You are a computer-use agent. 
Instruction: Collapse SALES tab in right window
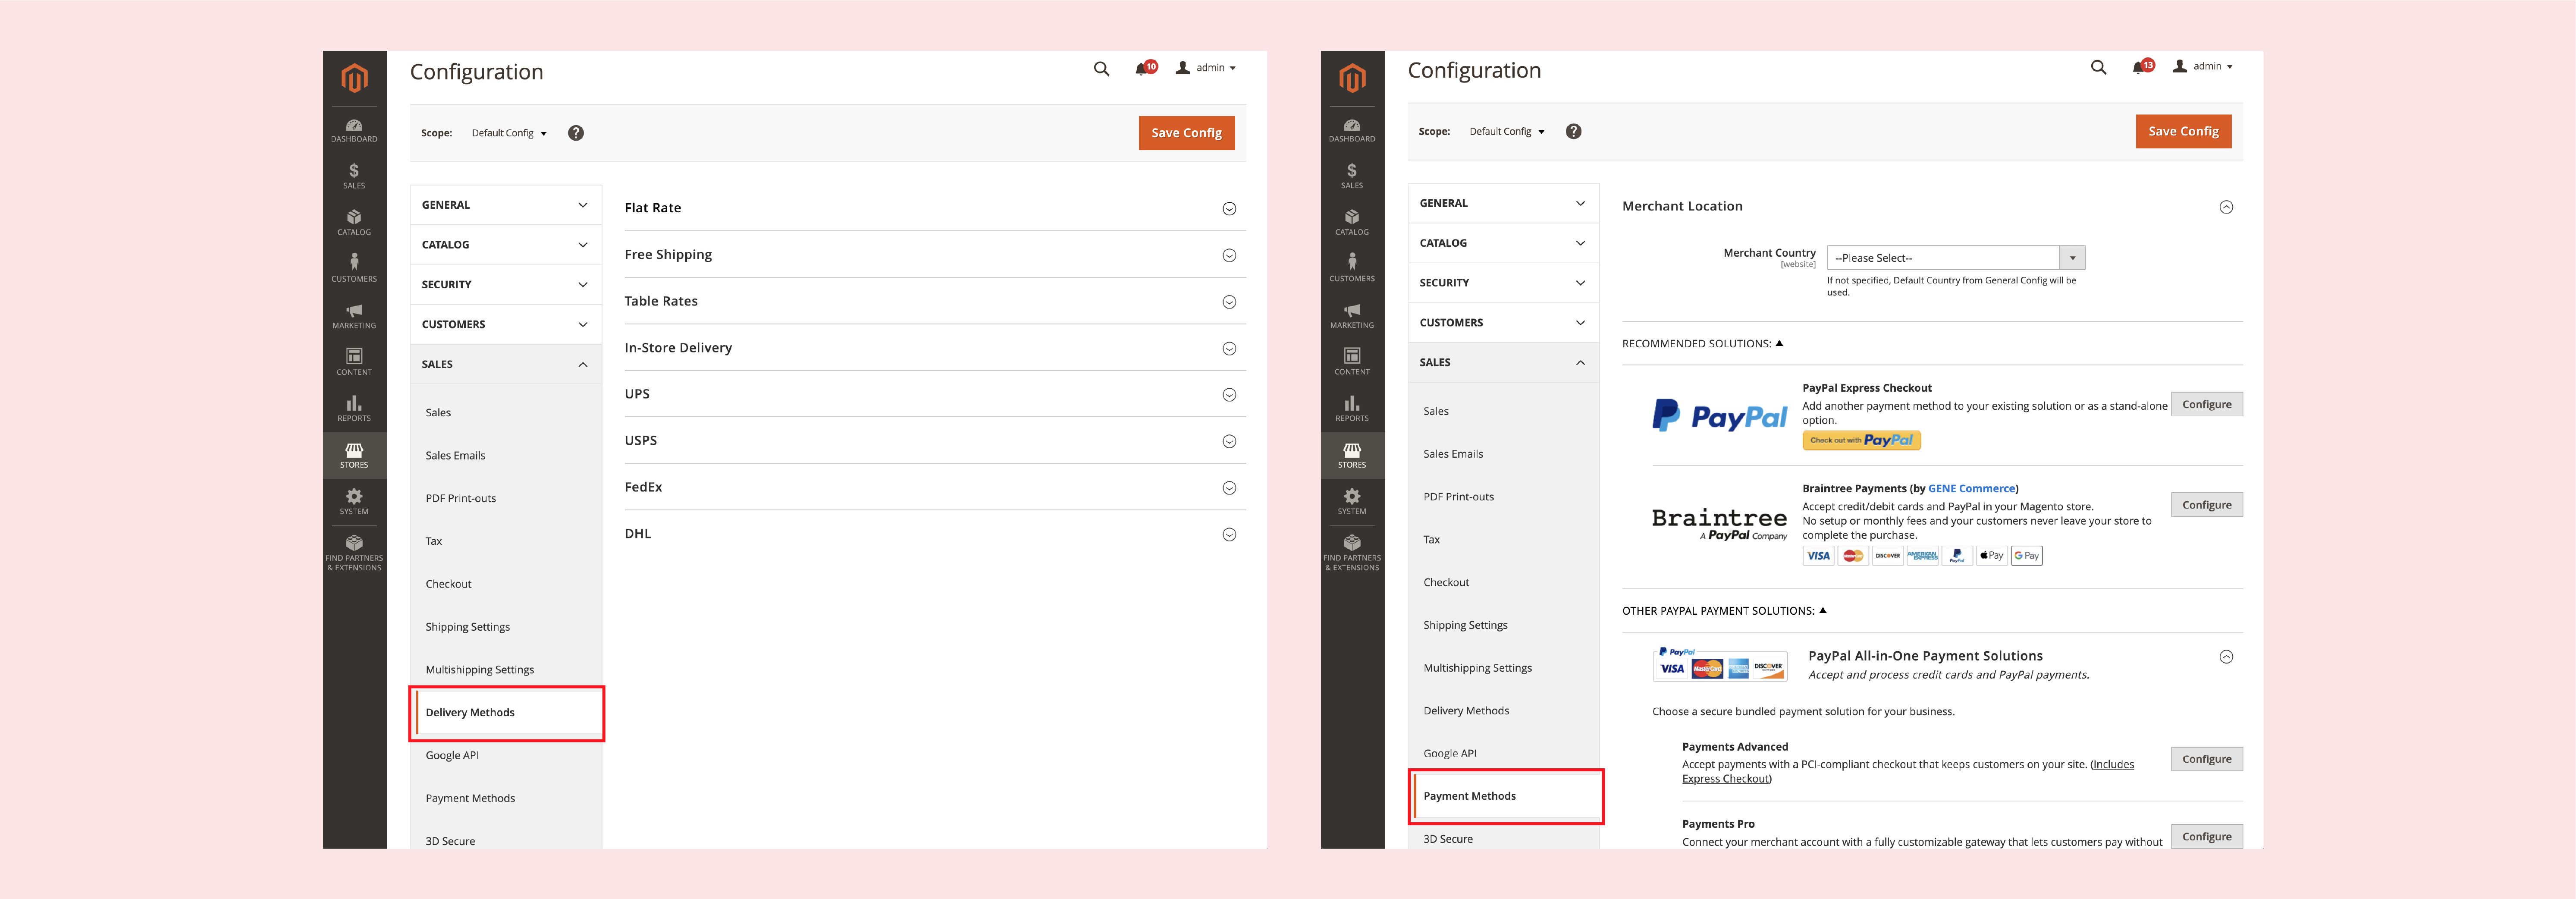[1503, 363]
